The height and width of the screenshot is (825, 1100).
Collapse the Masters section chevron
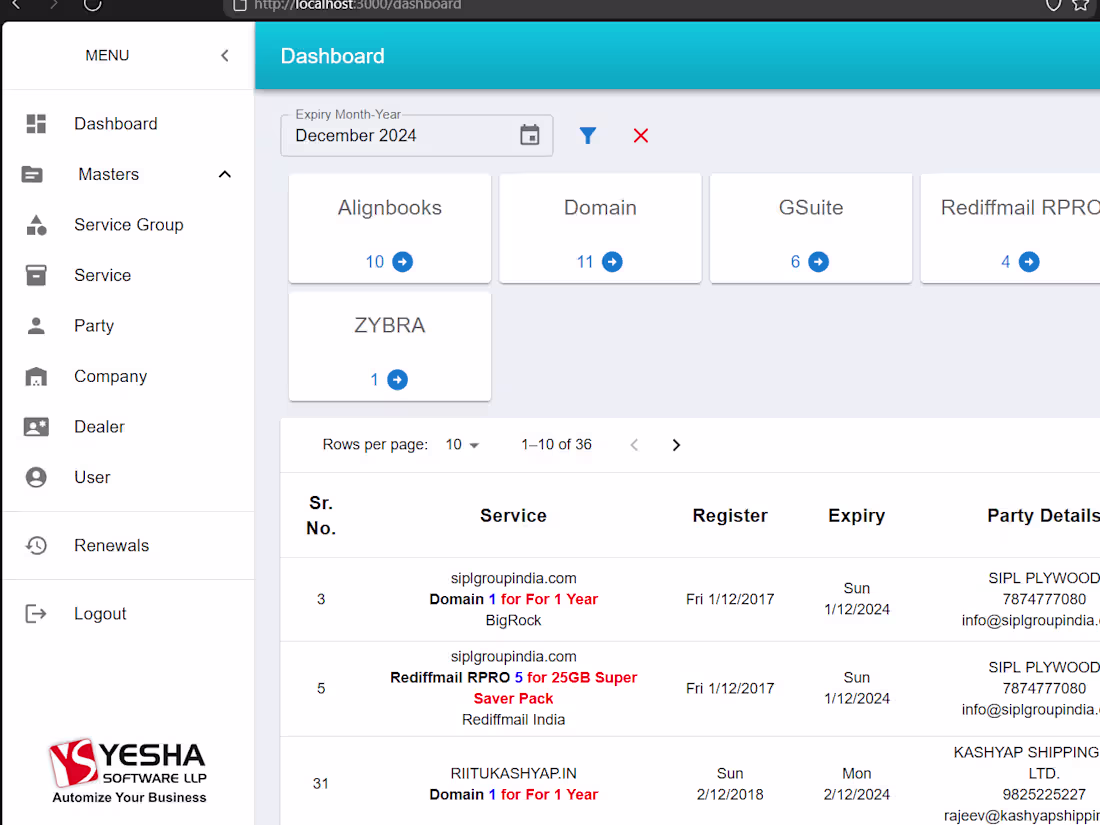[224, 173]
